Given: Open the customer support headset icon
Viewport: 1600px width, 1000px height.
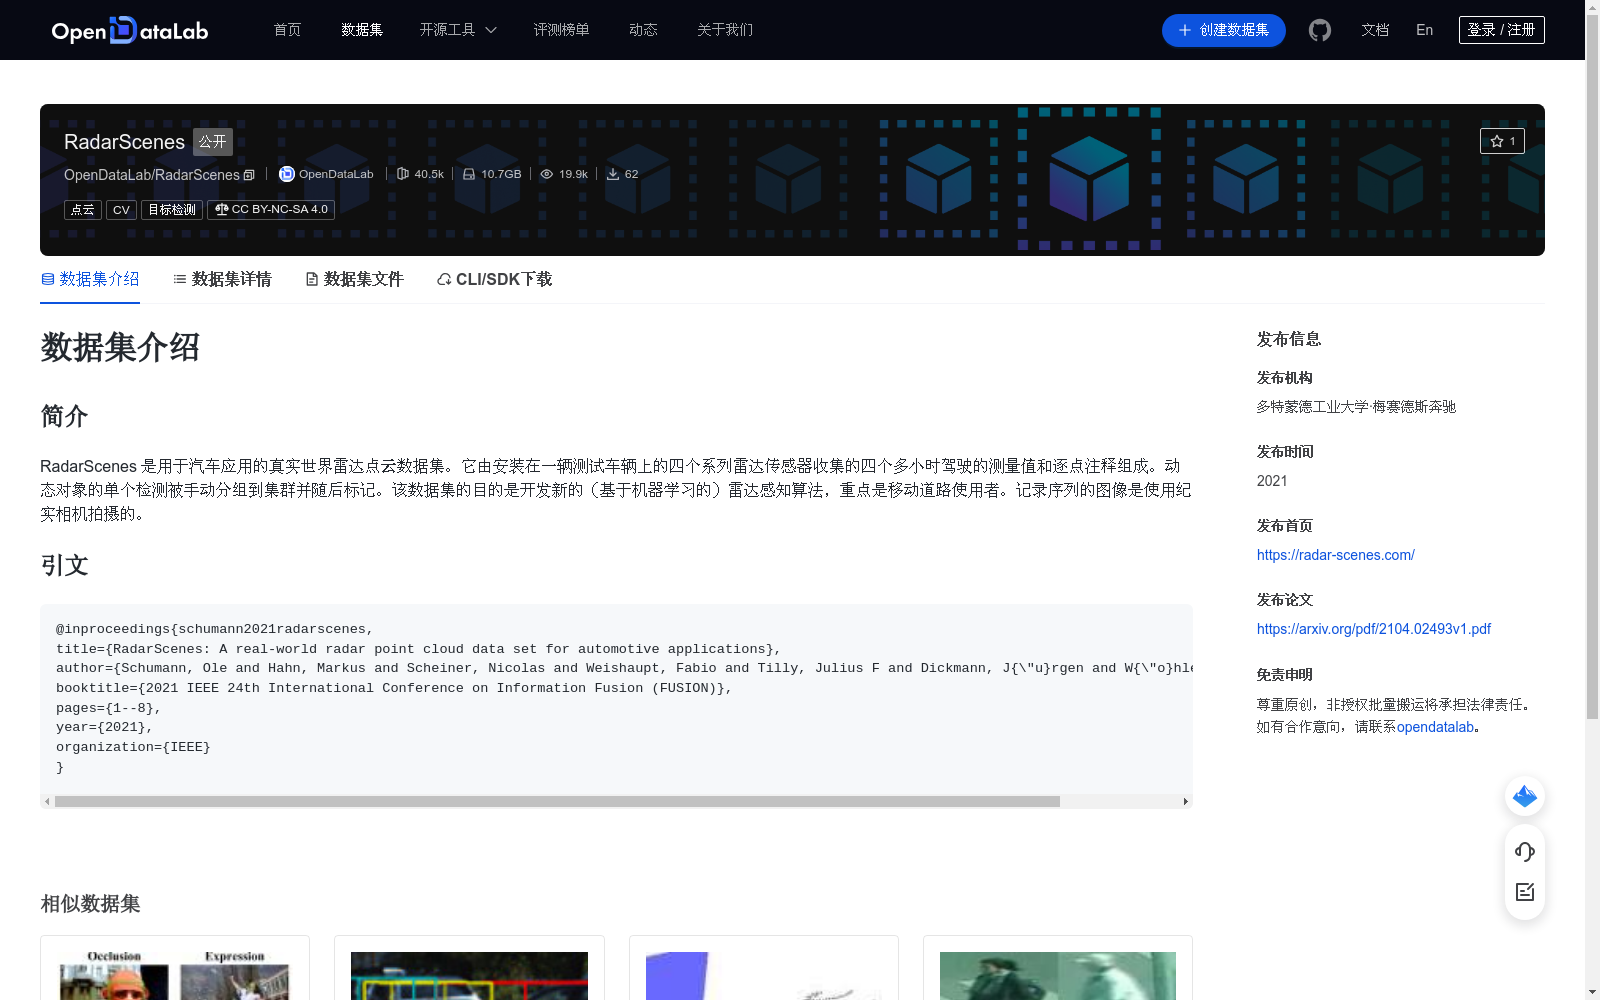Looking at the screenshot, I should (x=1525, y=852).
